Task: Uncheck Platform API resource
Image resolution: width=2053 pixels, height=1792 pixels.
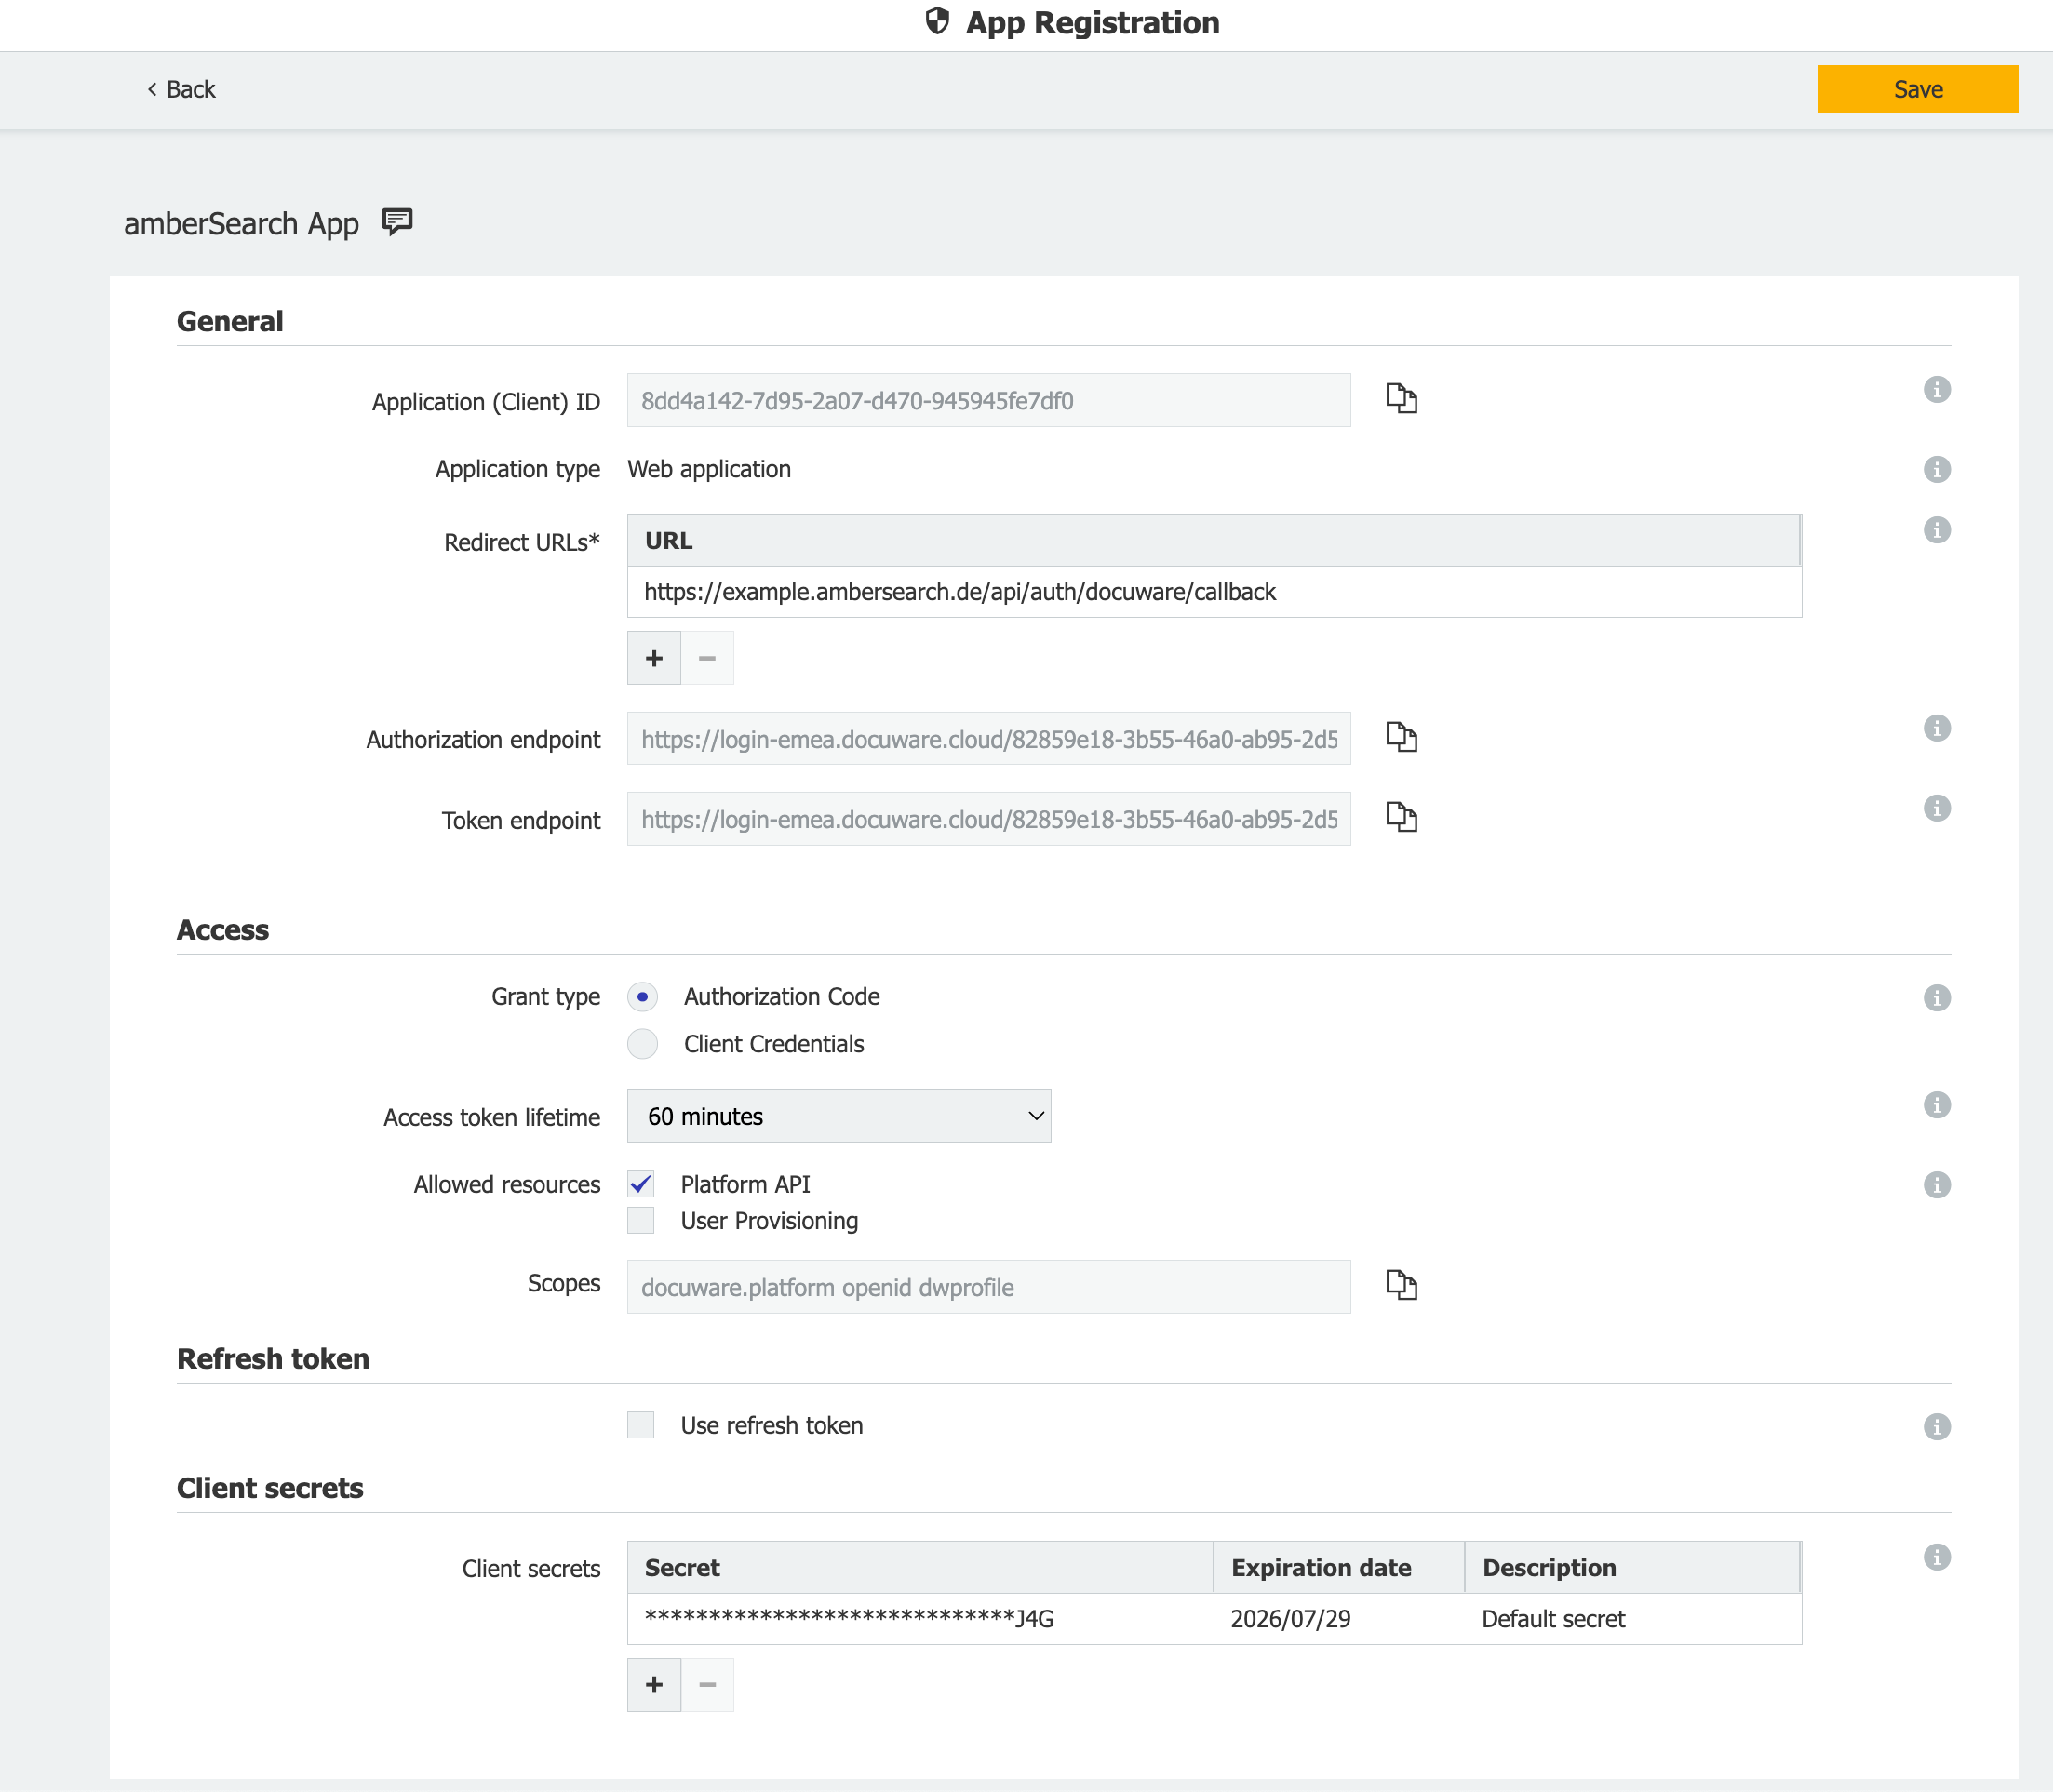Action: [641, 1185]
